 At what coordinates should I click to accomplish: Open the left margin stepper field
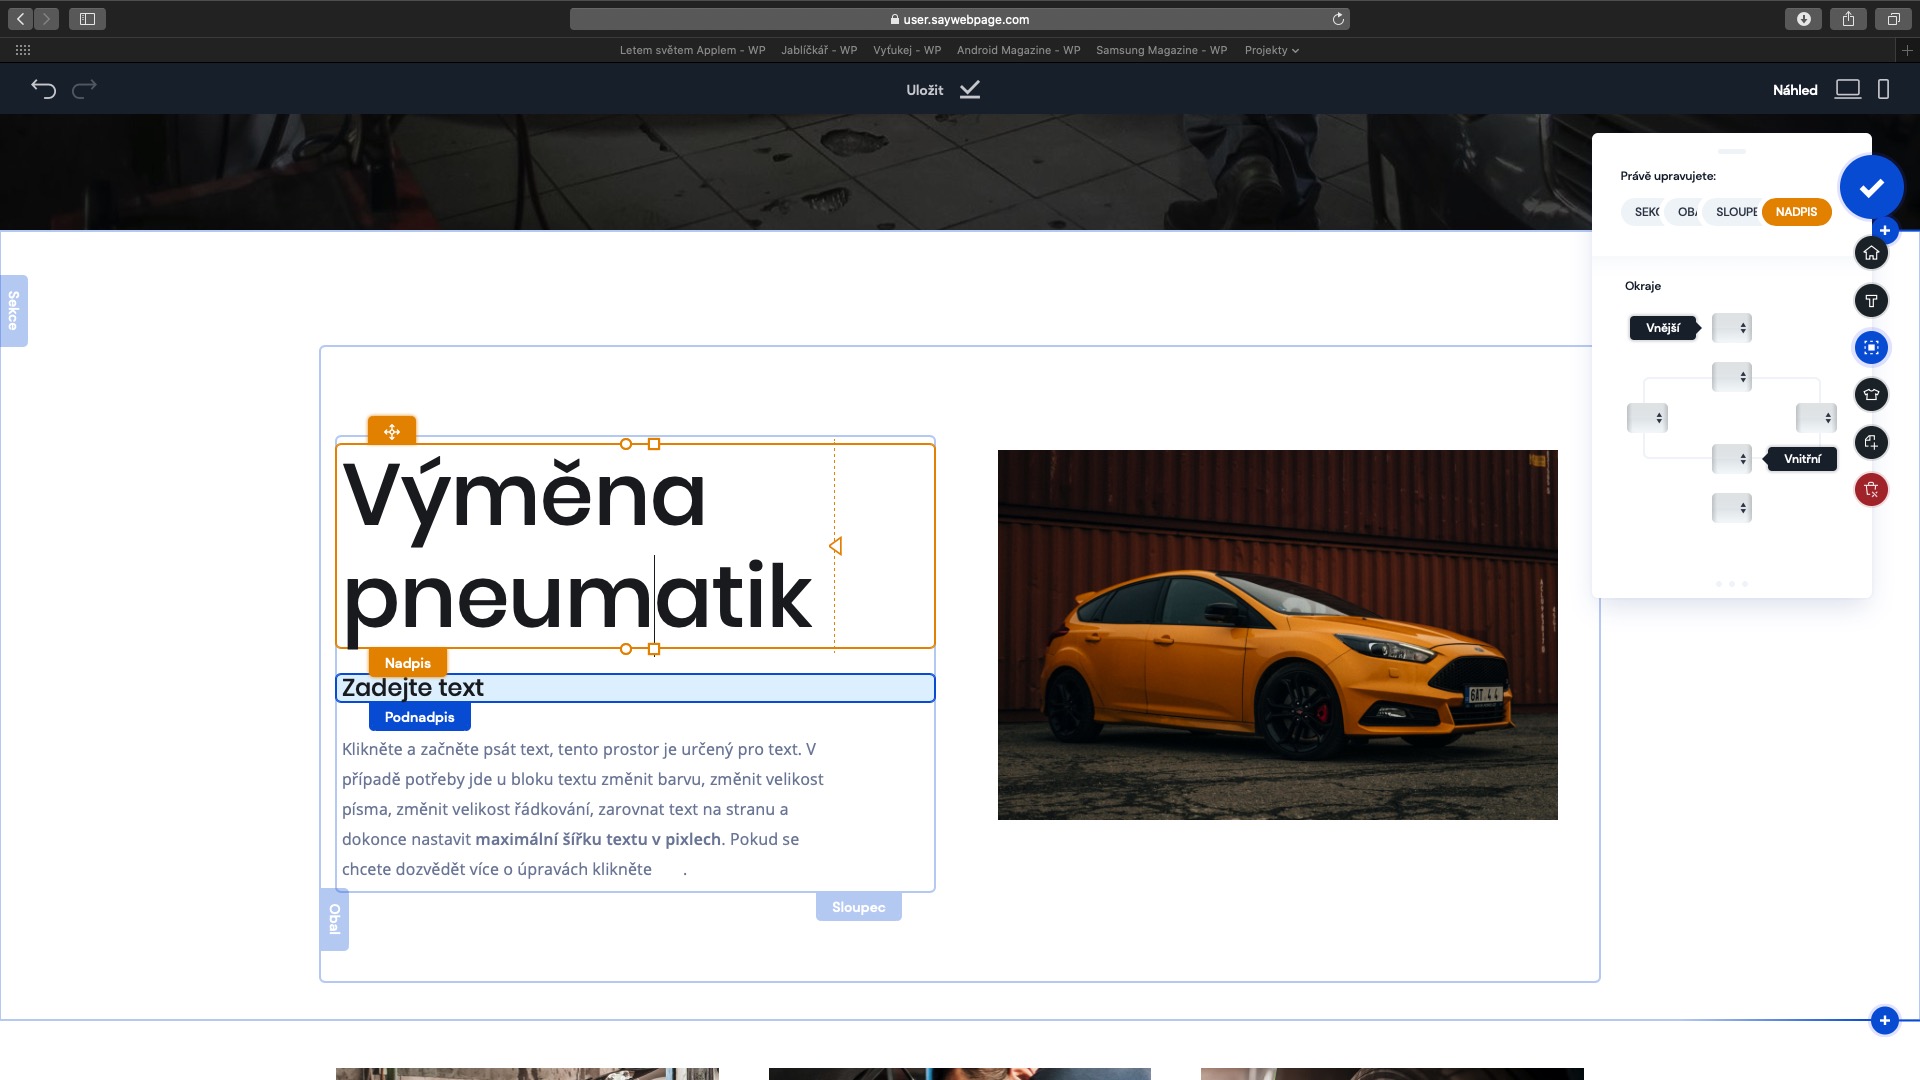click(1647, 418)
